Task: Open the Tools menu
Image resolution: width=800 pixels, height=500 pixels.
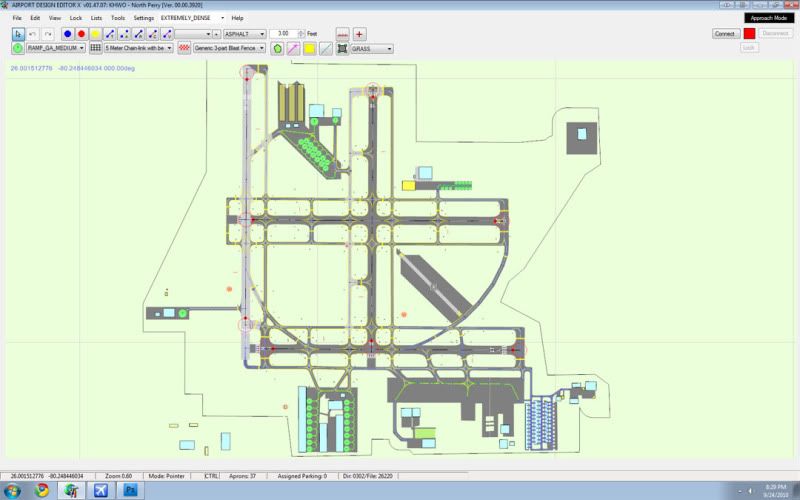Action: coord(118,18)
